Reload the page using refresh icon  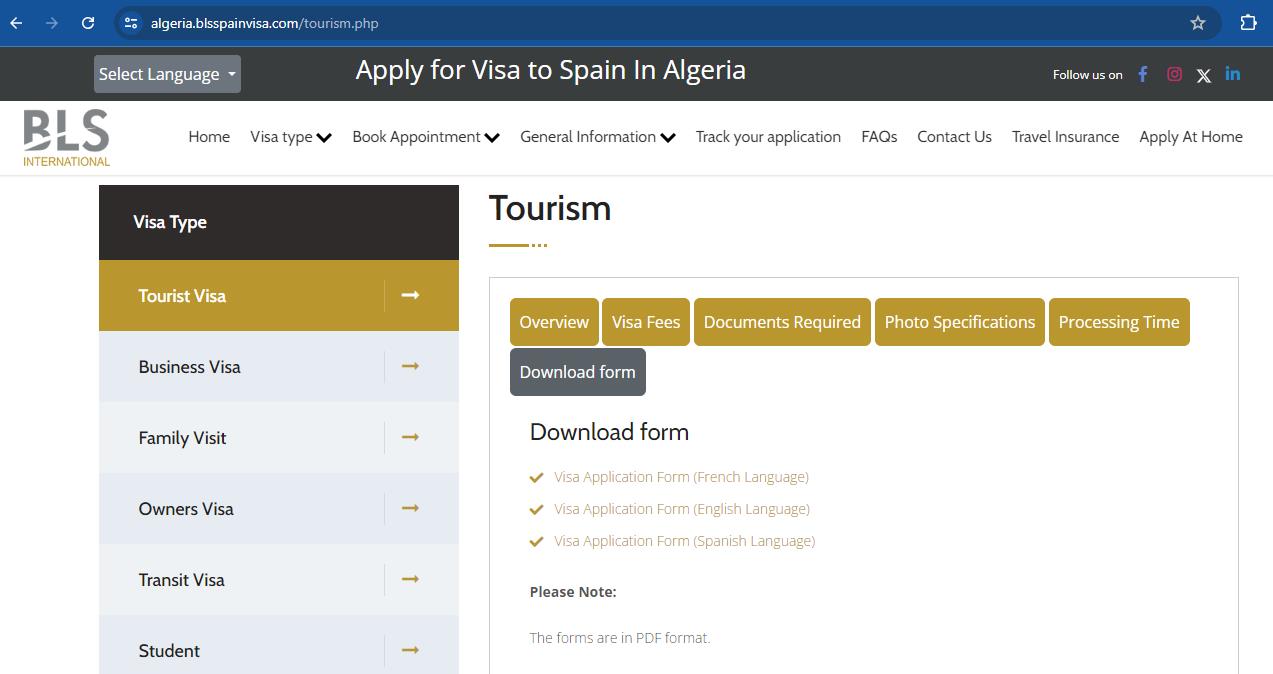tap(88, 23)
